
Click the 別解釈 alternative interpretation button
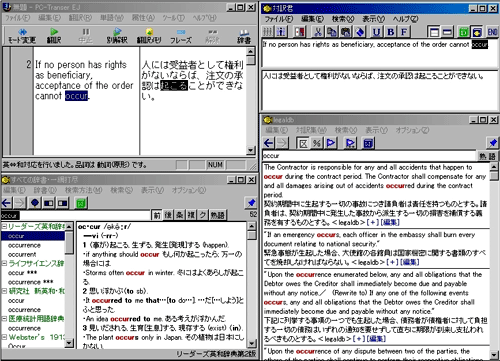117,36
